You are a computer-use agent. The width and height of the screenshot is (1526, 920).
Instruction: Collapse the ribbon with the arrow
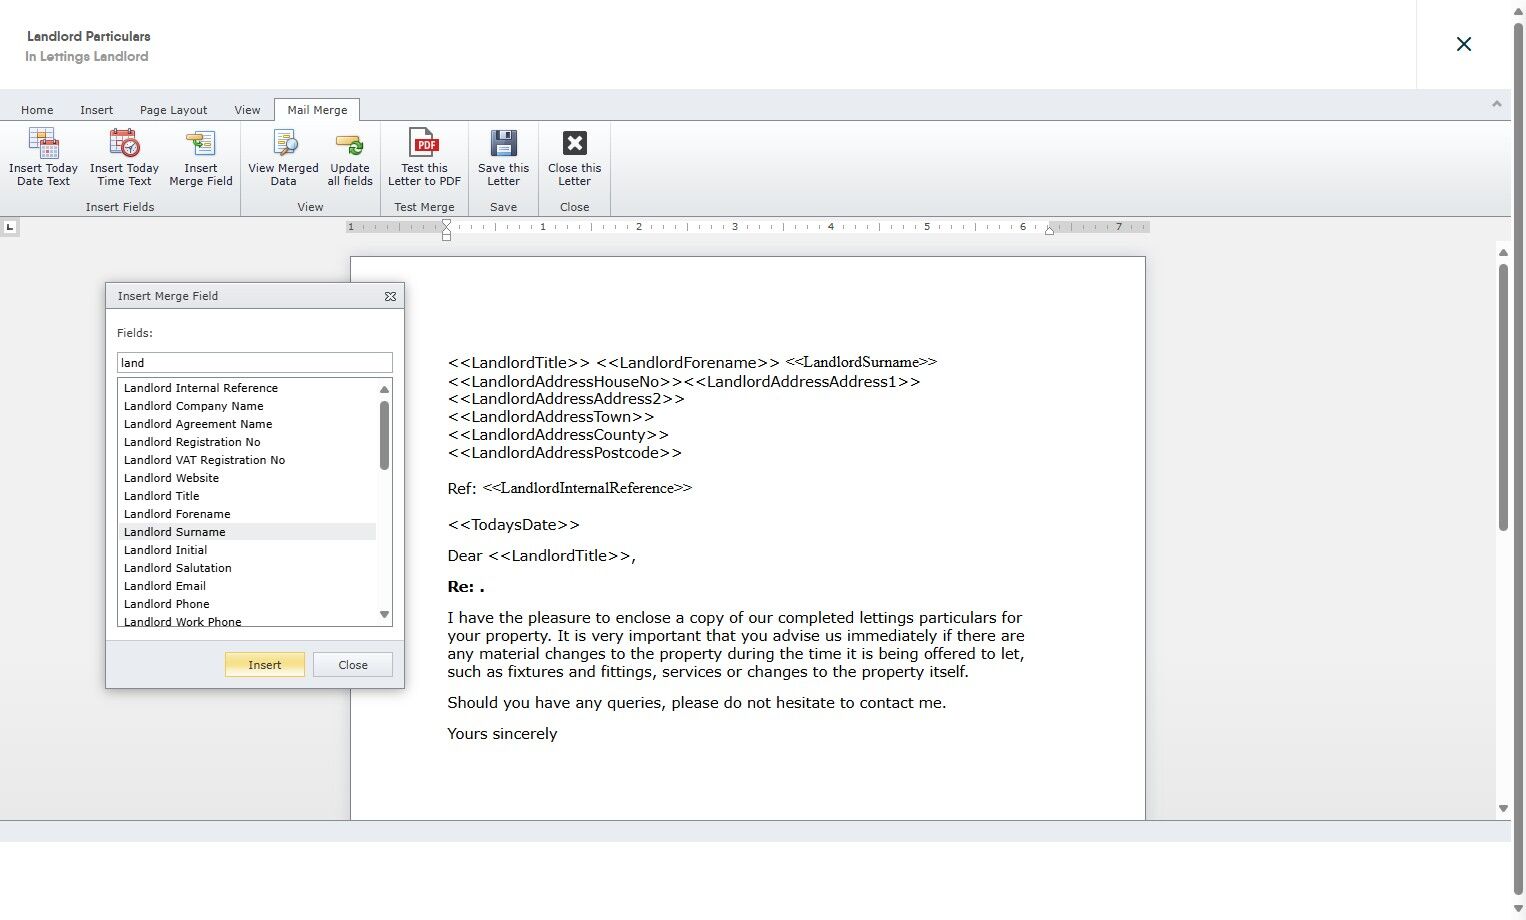[x=1496, y=104]
